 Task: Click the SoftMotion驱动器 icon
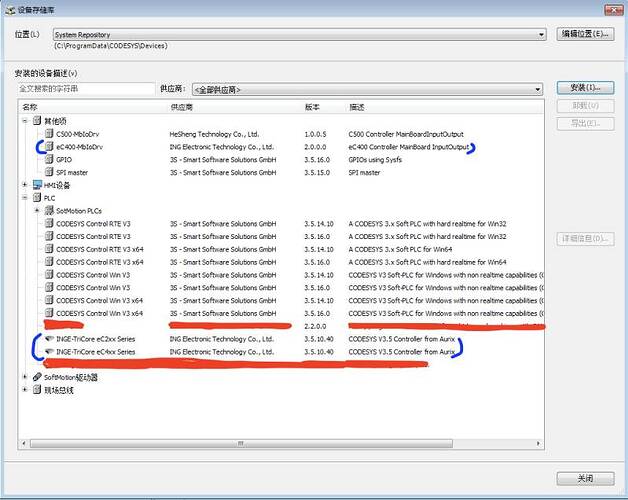[x=37, y=377]
